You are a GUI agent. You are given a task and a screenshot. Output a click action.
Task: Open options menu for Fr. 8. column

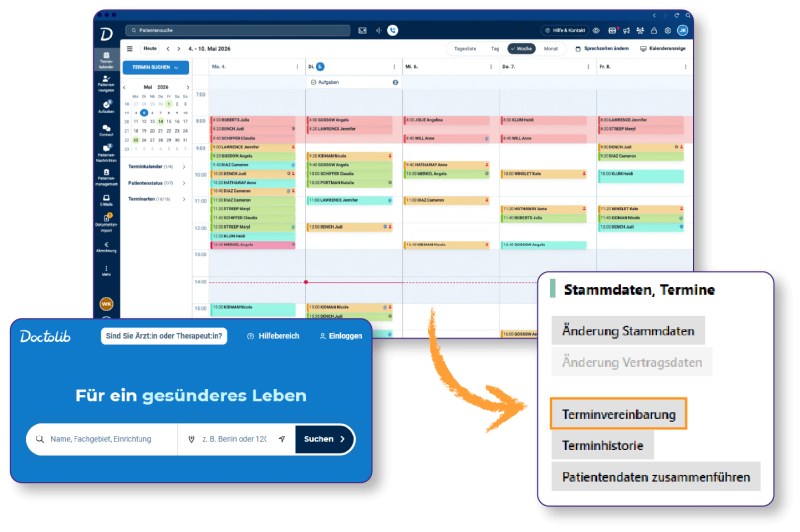685,67
